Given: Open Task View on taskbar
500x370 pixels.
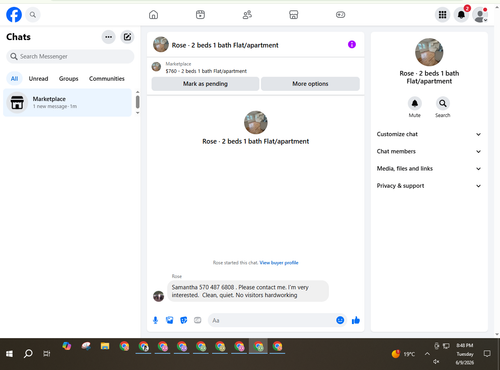Looking at the screenshot, I should point(47,354).
